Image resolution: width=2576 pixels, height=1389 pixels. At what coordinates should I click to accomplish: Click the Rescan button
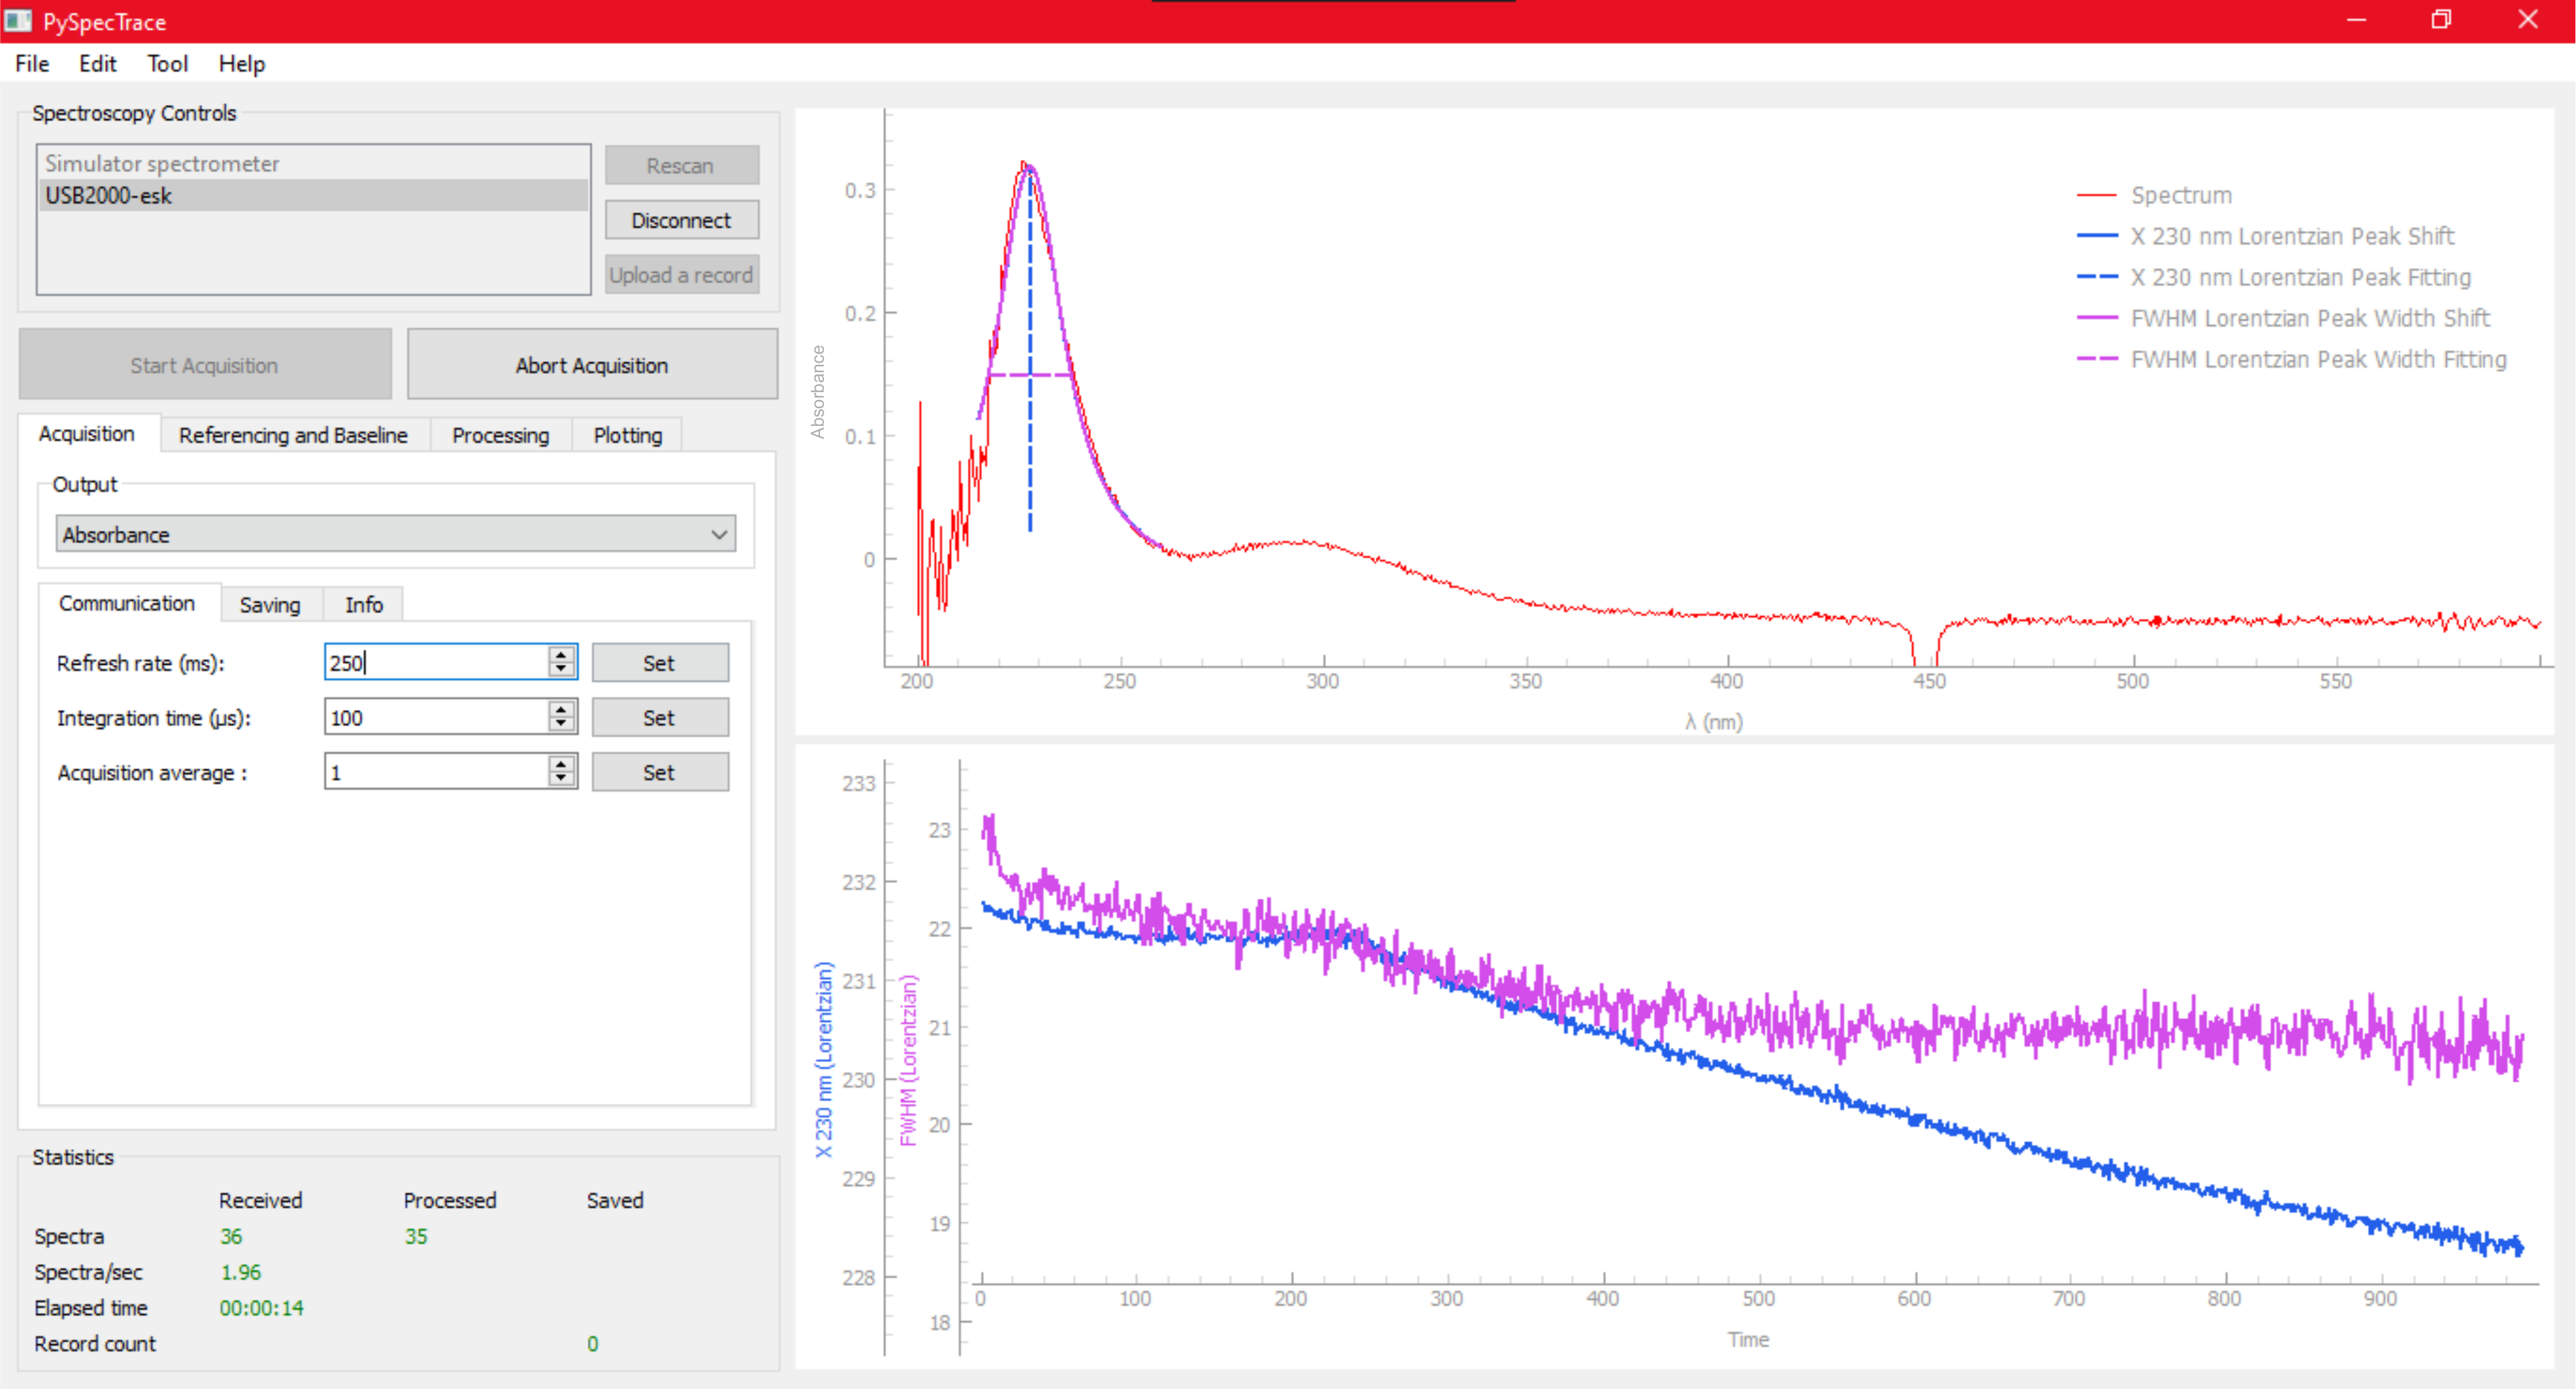click(681, 165)
